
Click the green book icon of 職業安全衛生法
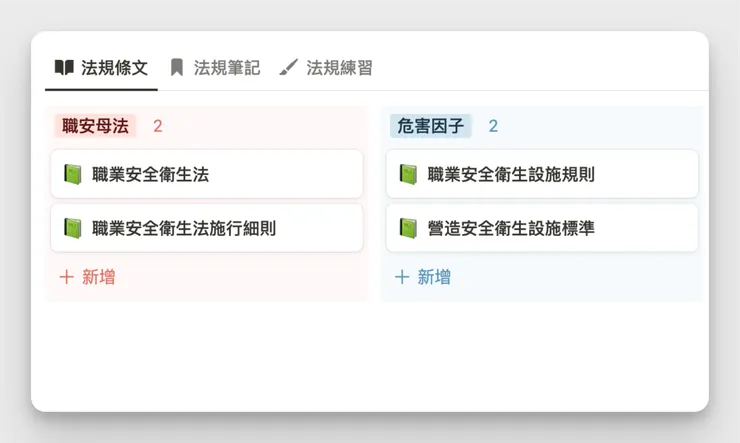click(x=73, y=175)
